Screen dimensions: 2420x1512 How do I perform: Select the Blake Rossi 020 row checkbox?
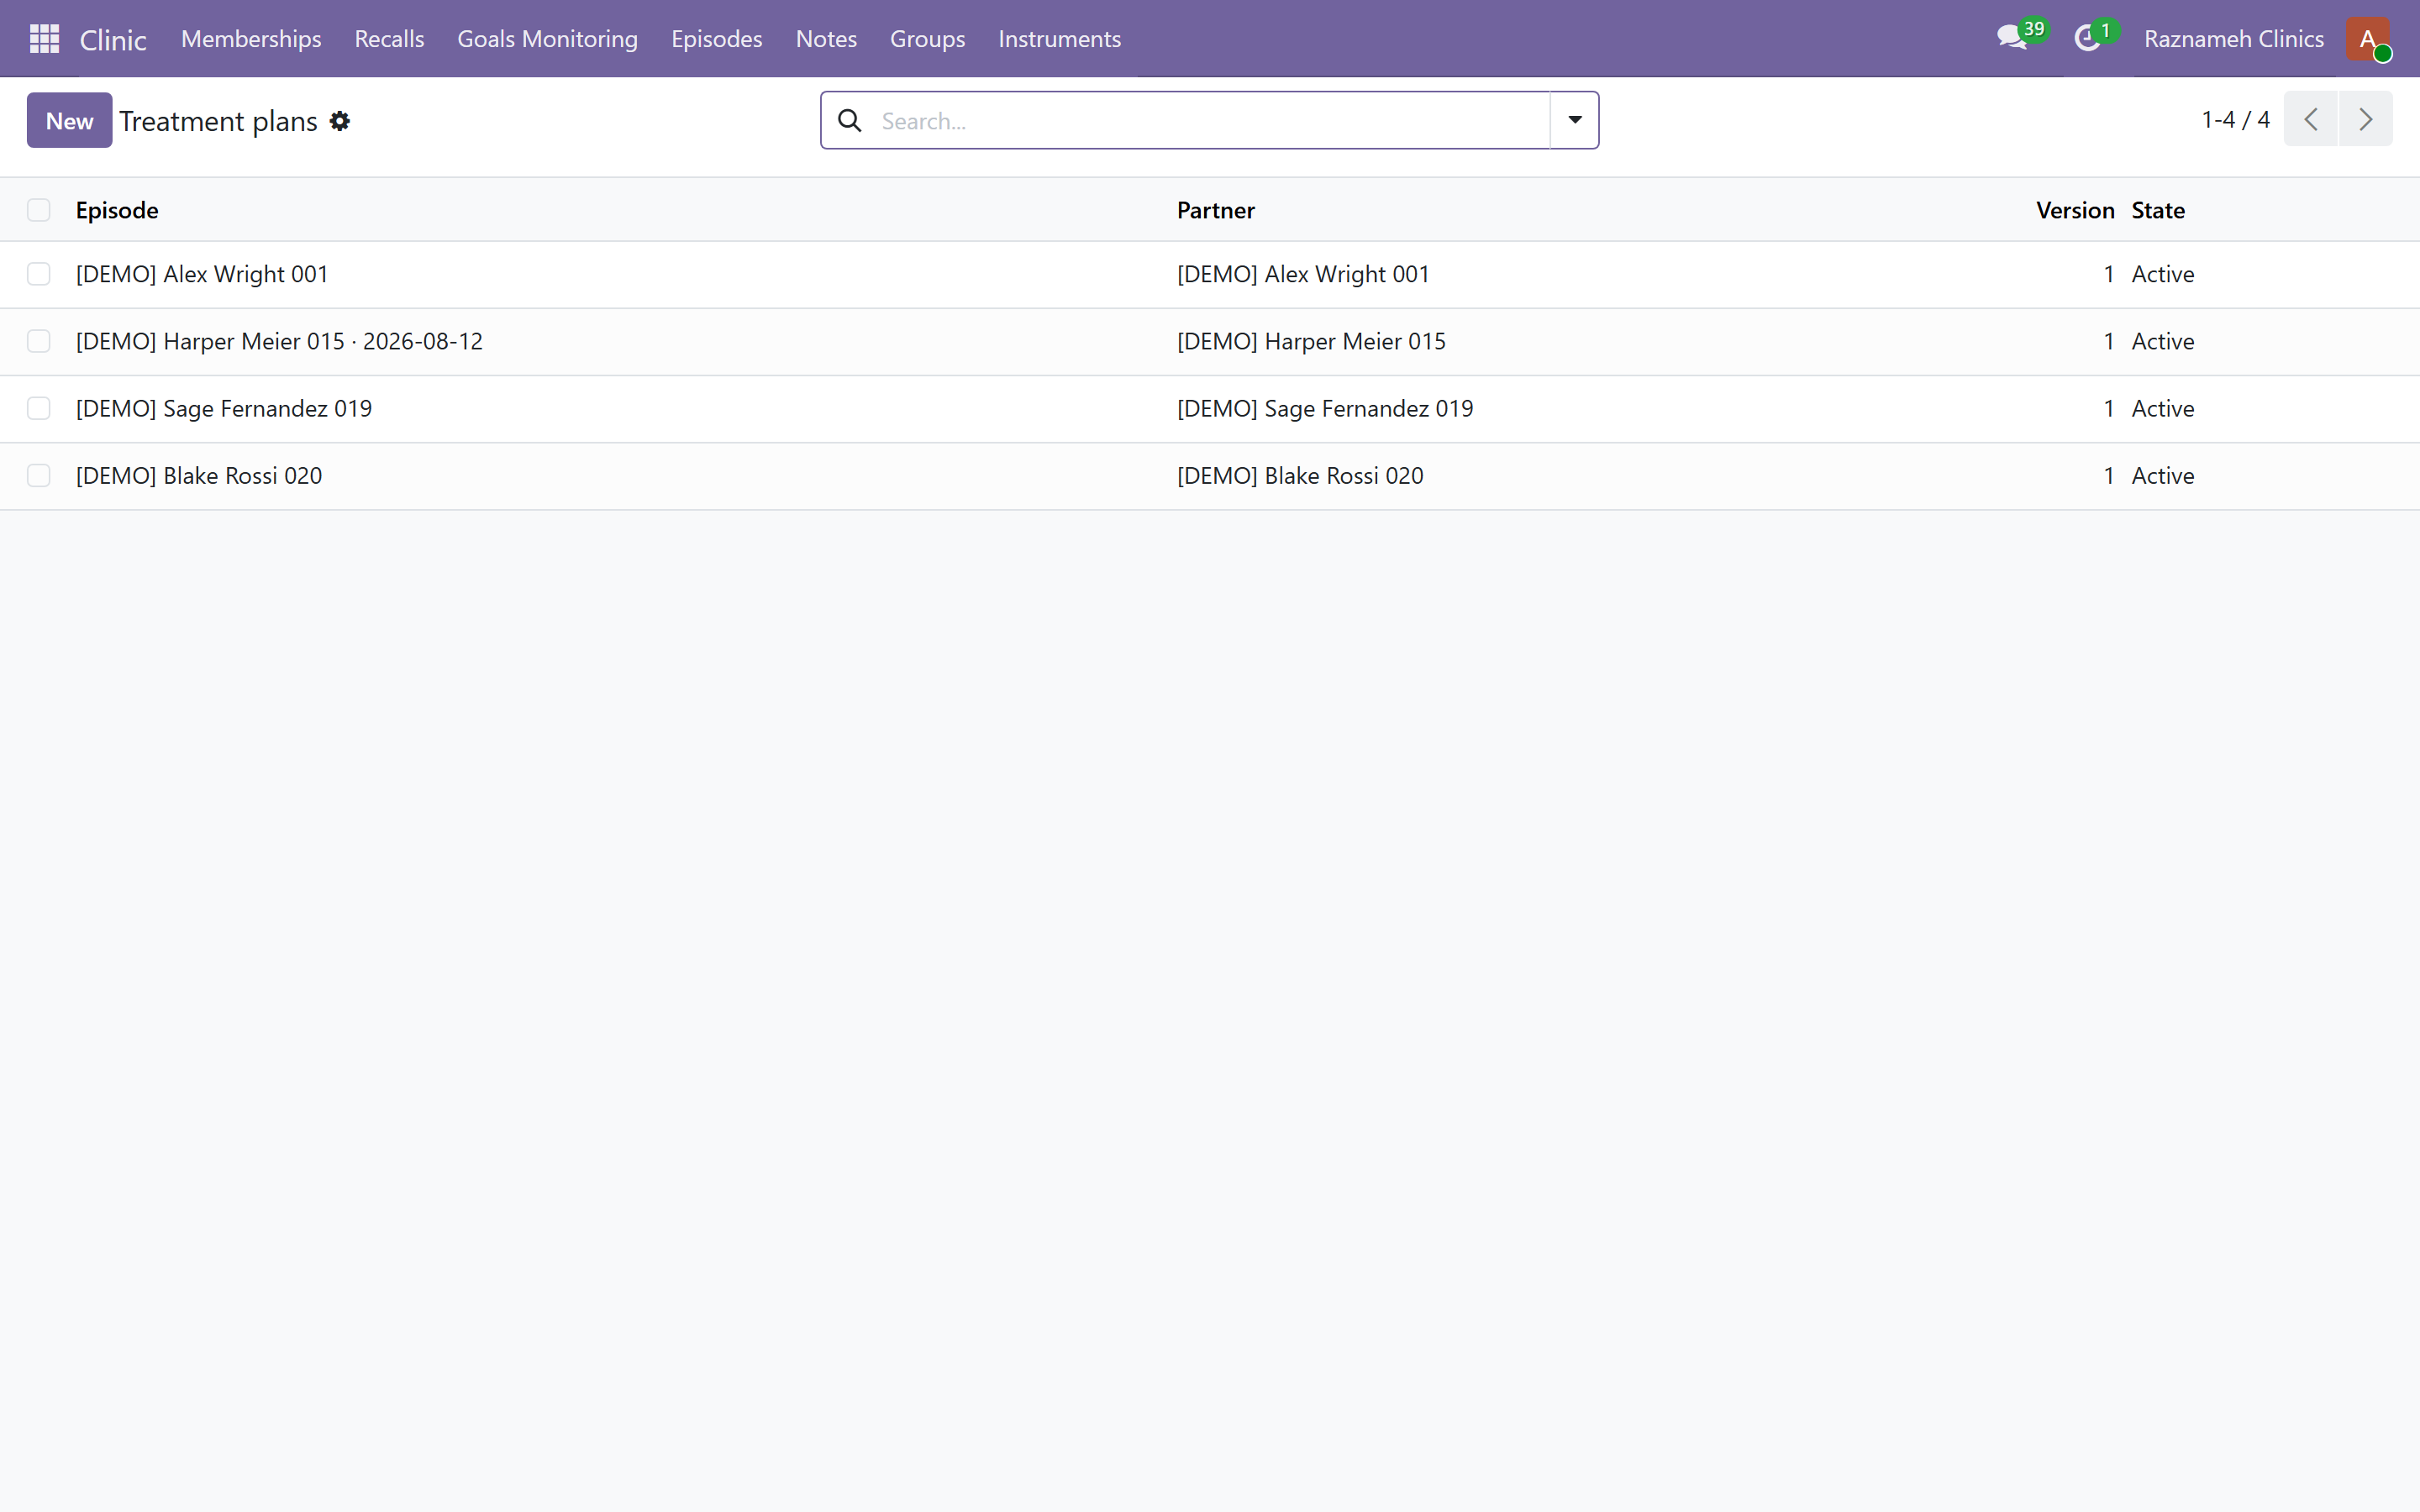39,475
